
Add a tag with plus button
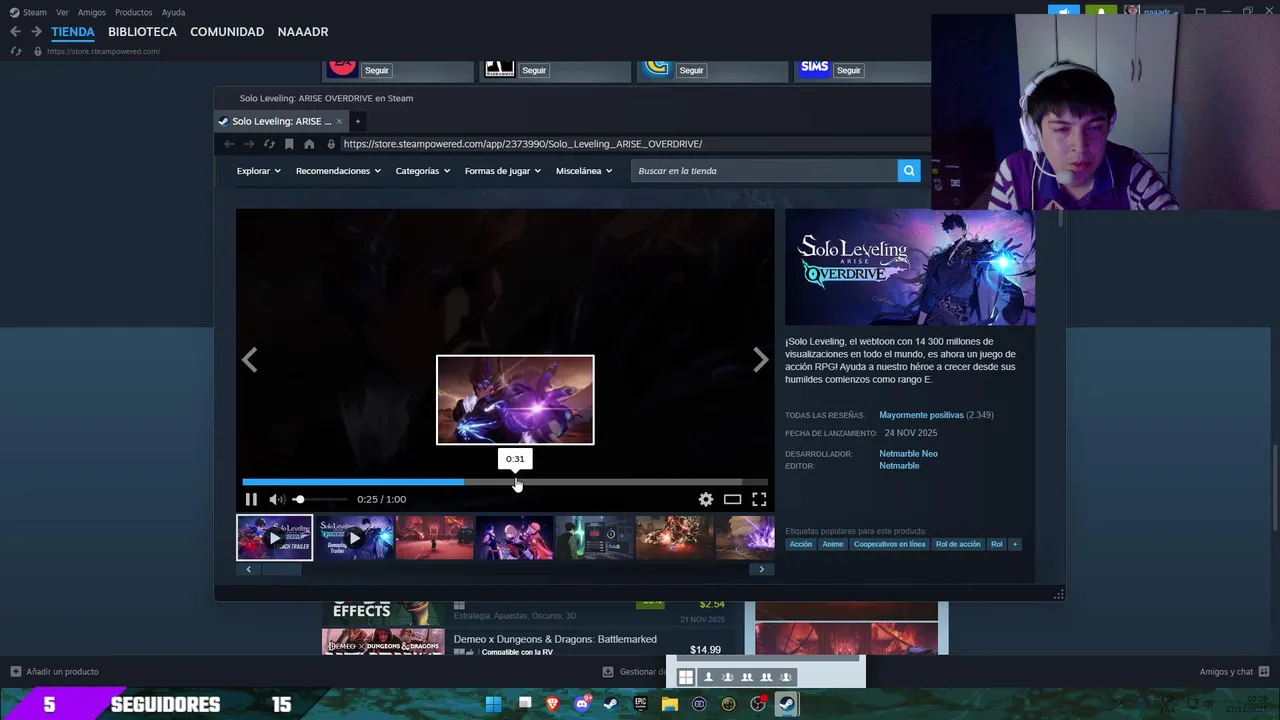pyautogui.click(x=1015, y=544)
